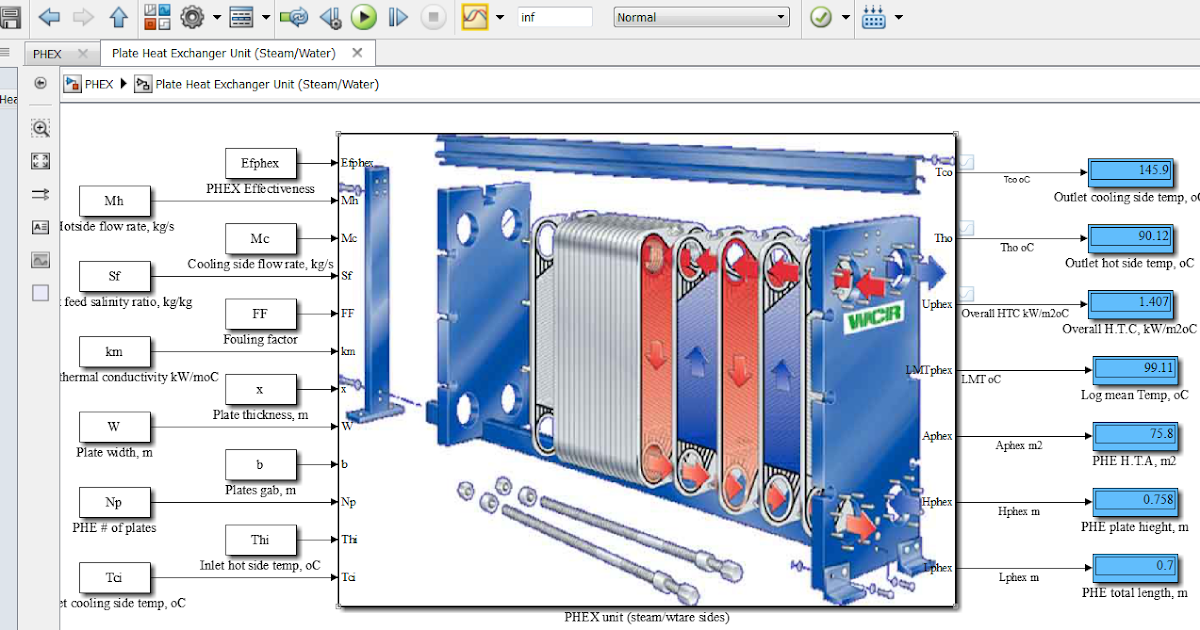Screen dimensions: 1200x630
Task: Open PHEX via the breadcrumb link
Action: pyautogui.click(x=98, y=85)
